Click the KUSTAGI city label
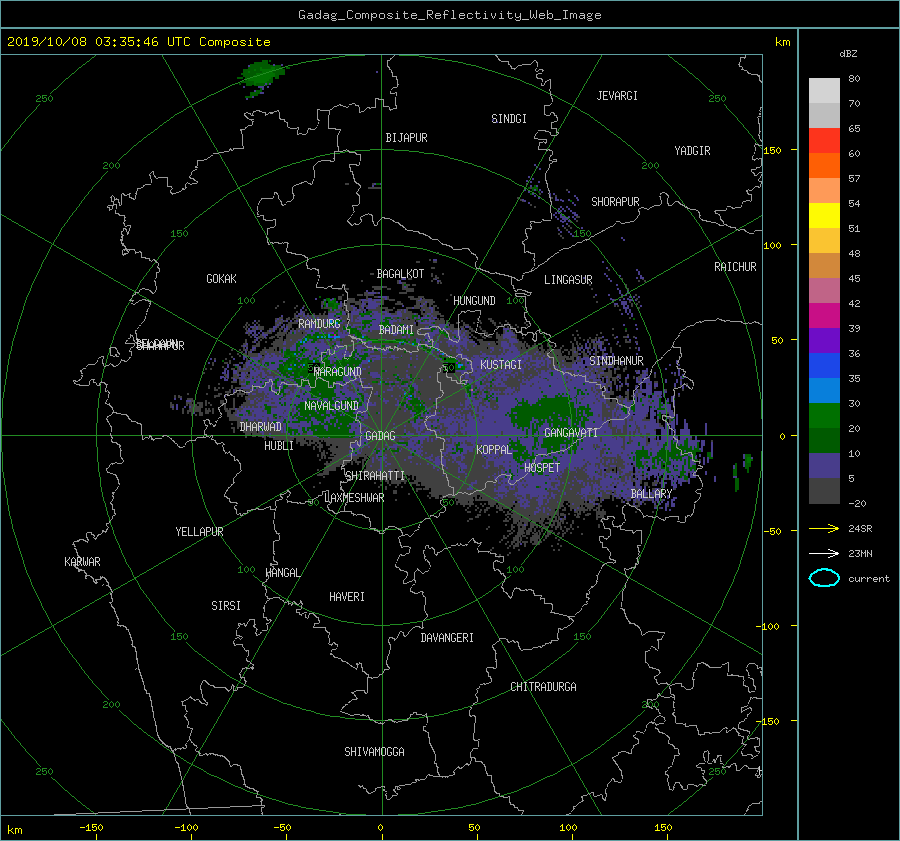 (x=501, y=365)
